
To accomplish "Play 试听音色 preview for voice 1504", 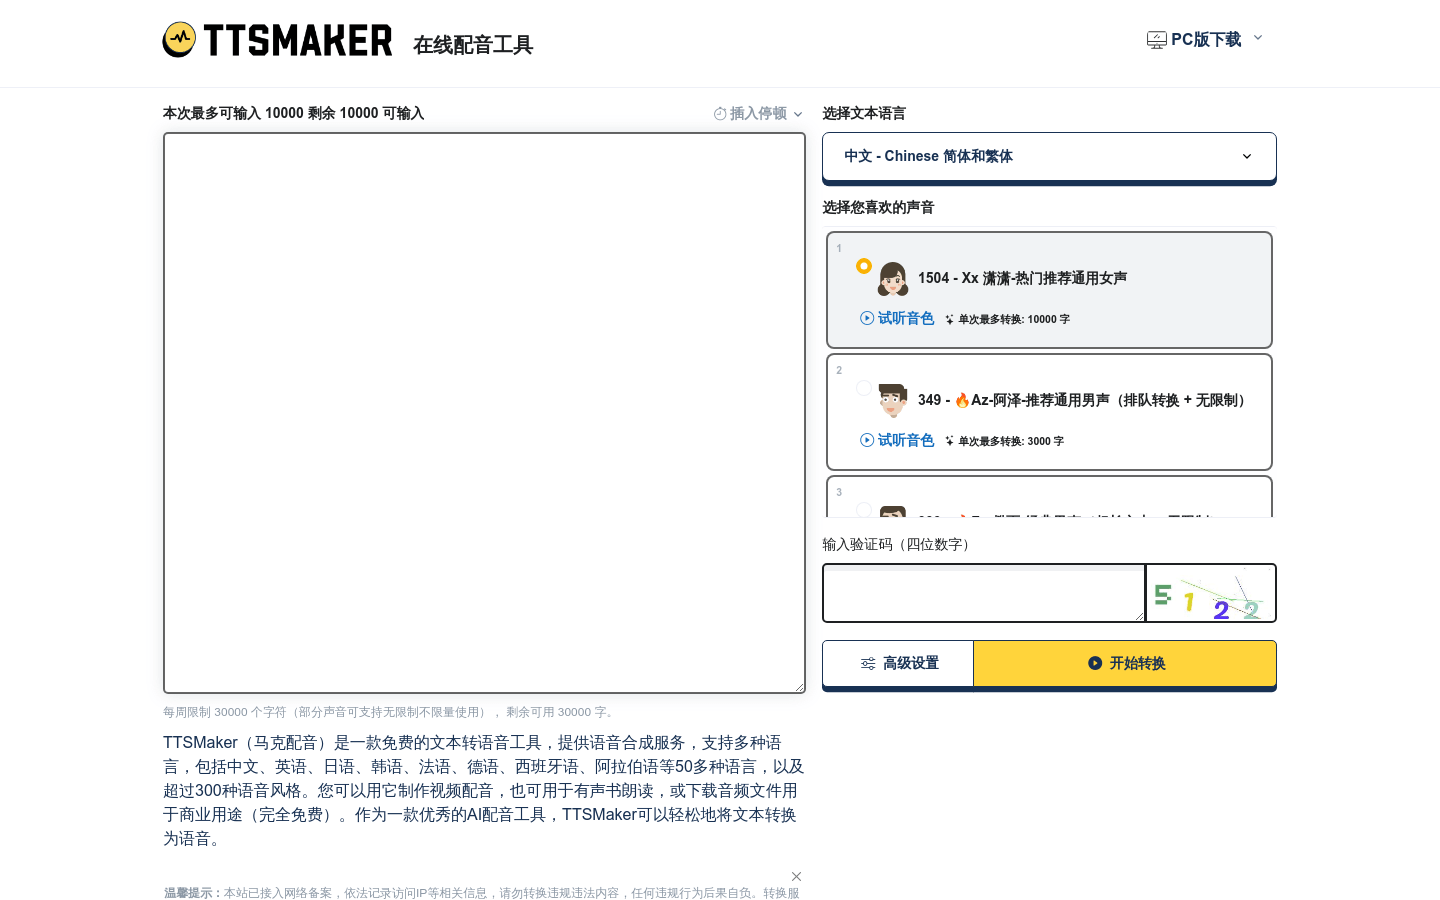I will click(897, 318).
